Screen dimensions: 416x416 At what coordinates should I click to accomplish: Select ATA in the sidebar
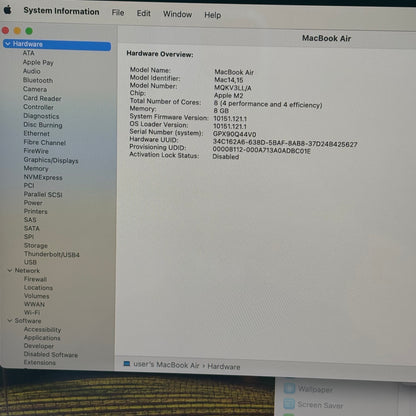[x=29, y=53]
